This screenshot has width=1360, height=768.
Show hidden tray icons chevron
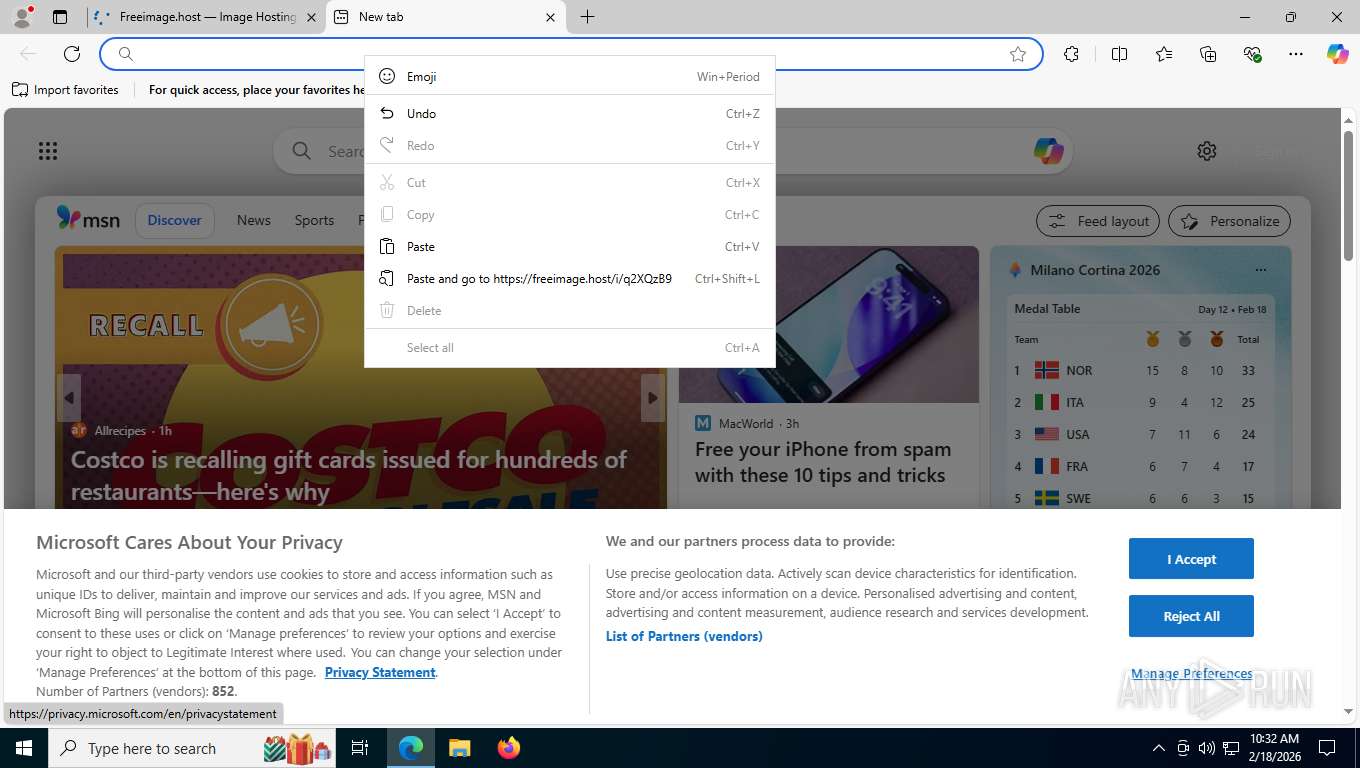pyautogui.click(x=1158, y=748)
